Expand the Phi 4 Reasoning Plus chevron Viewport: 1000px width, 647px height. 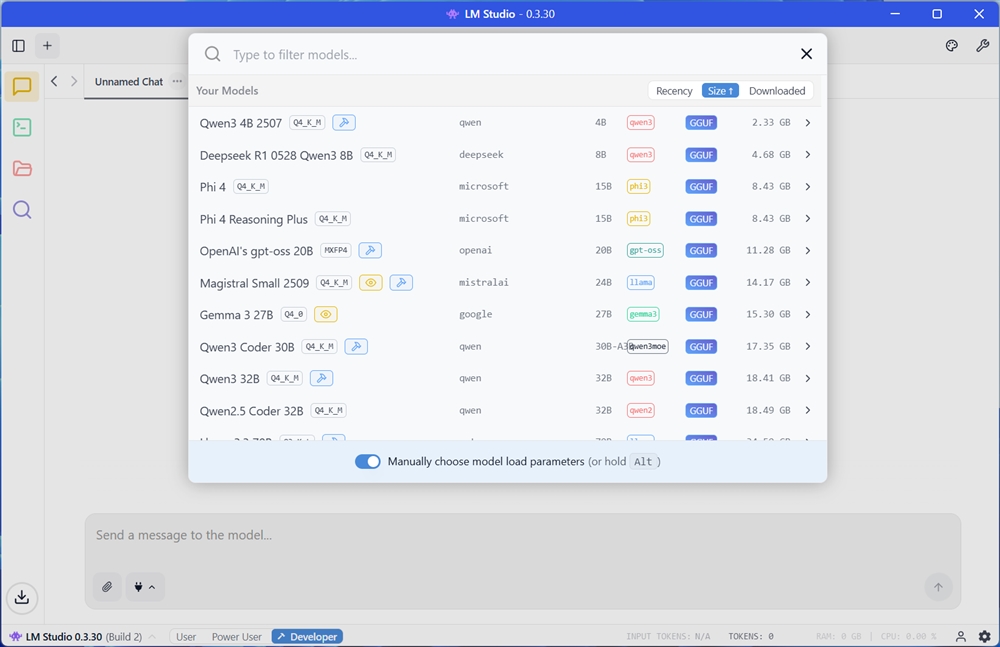pyautogui.click(x=807, y=218)
